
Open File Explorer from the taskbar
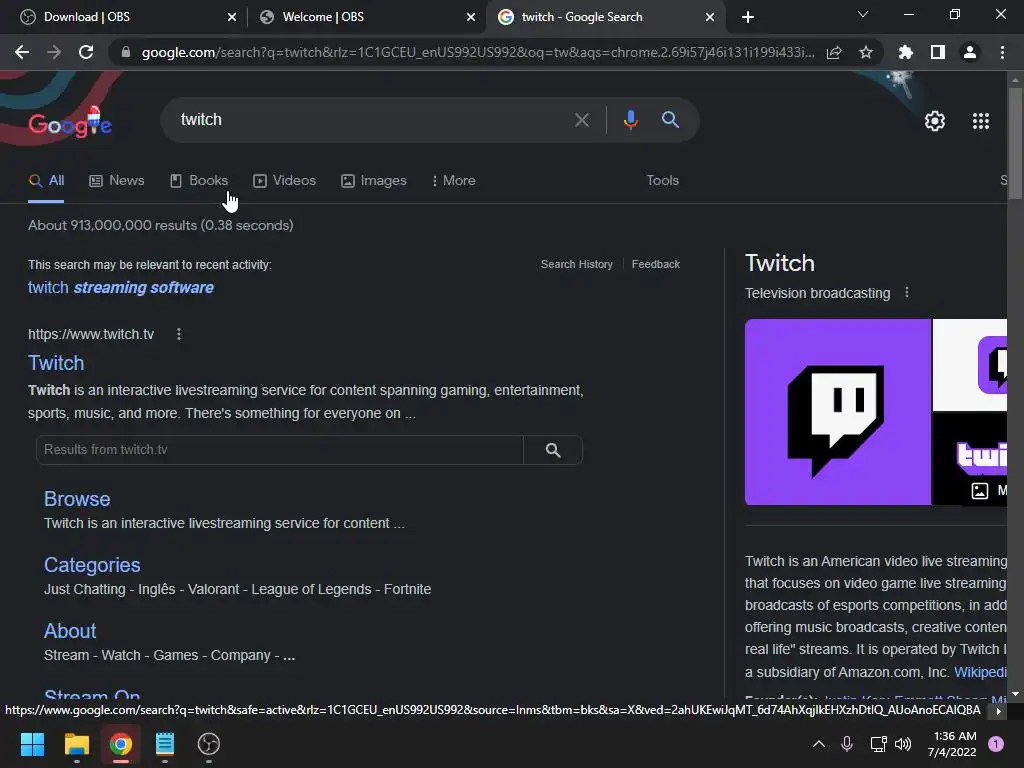pyautogui.click(x=76, y=744)
